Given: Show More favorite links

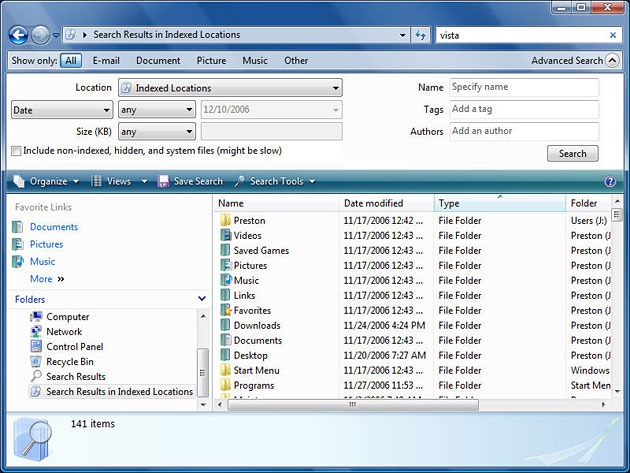Looking at the screenshot, I should point(47,279).
